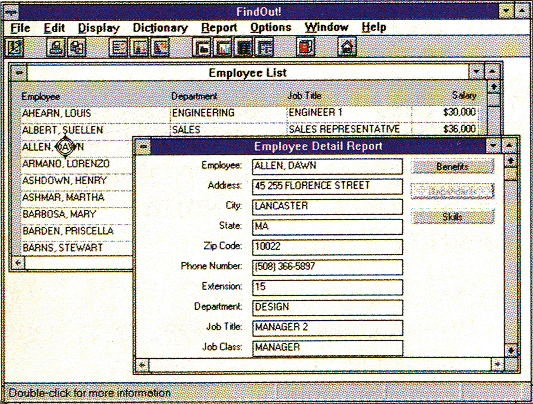This screenshot has height=404, width=533.
Task: Open the Employee Detail Report control menu box
Action: pos(143,146)
